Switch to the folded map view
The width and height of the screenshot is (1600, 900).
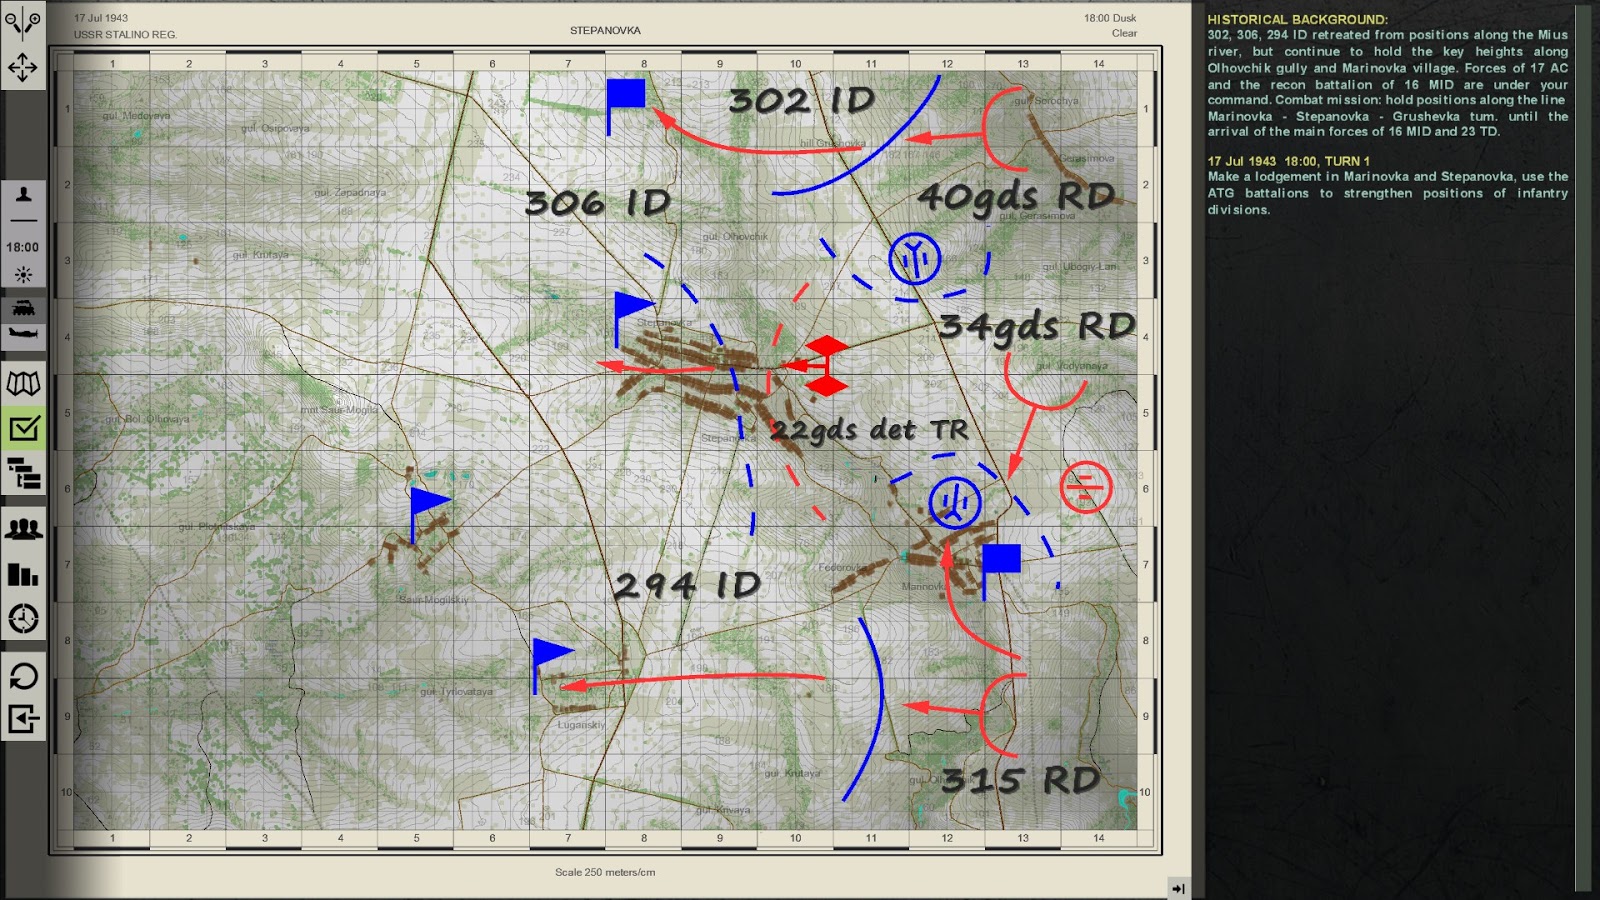pyautogui.click(x=25, y=380)
